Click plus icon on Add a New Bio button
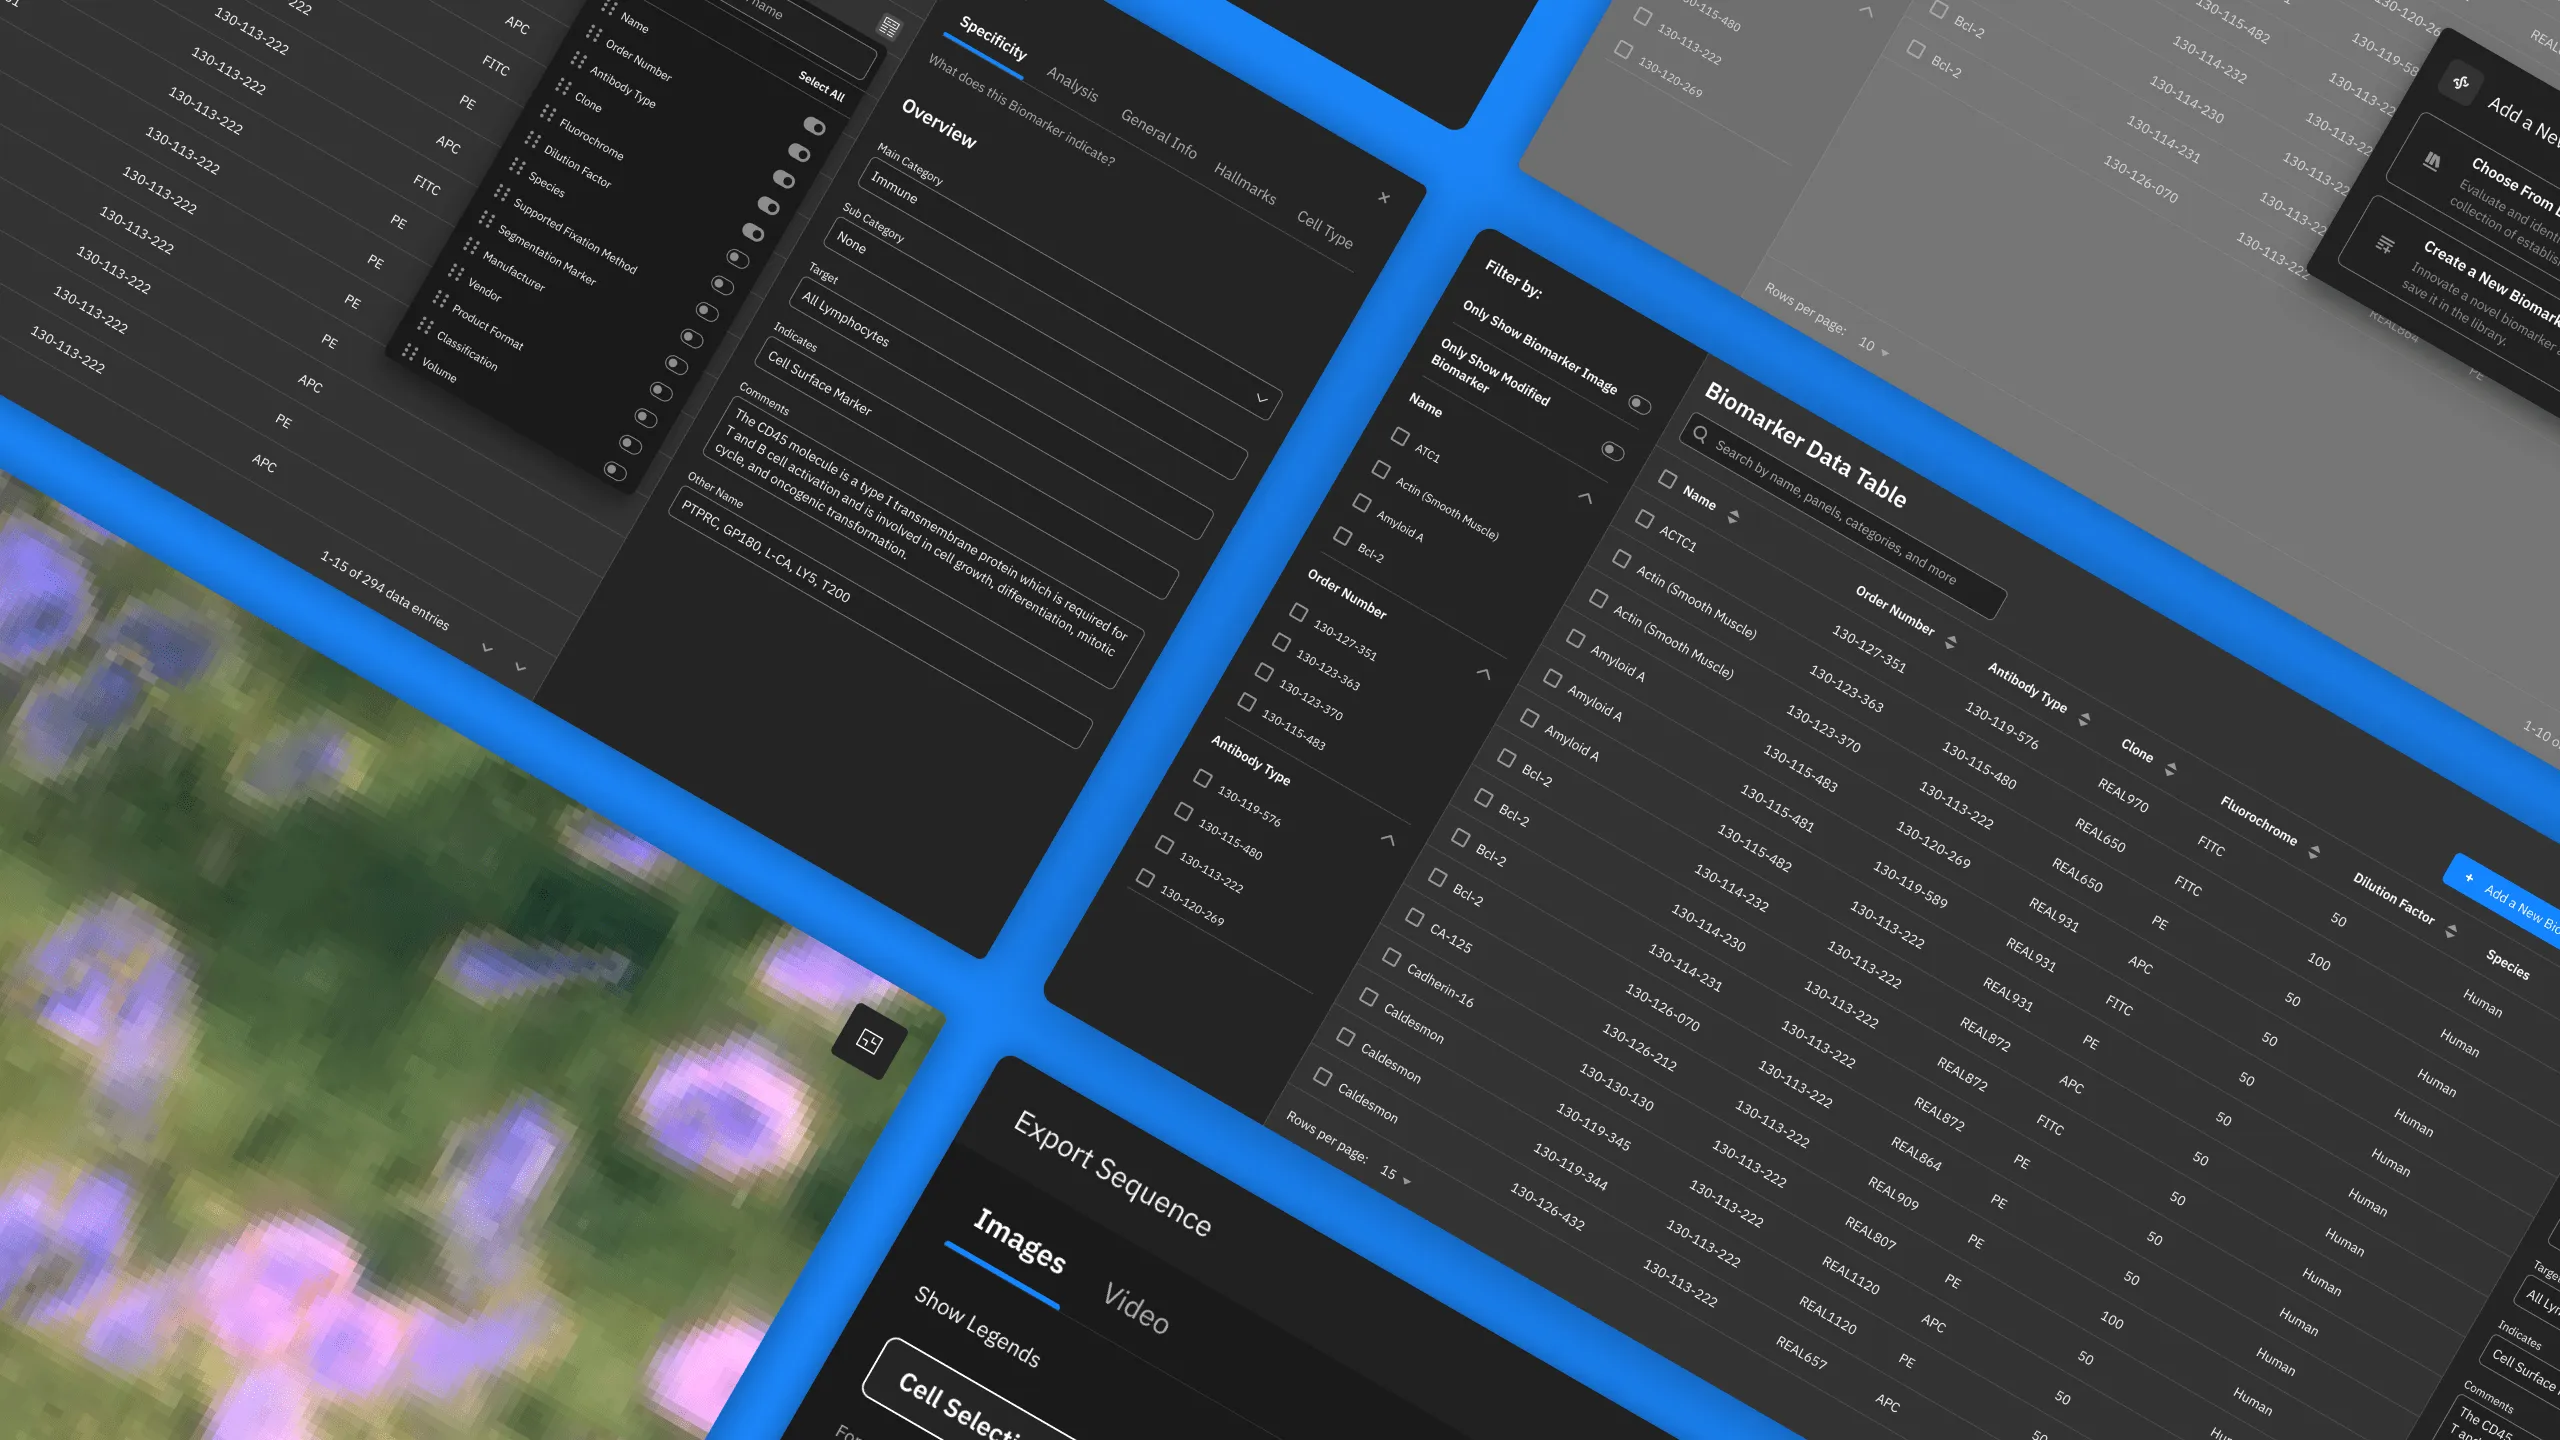This screenshot has height=1440, width=2560. [2469, 878]
